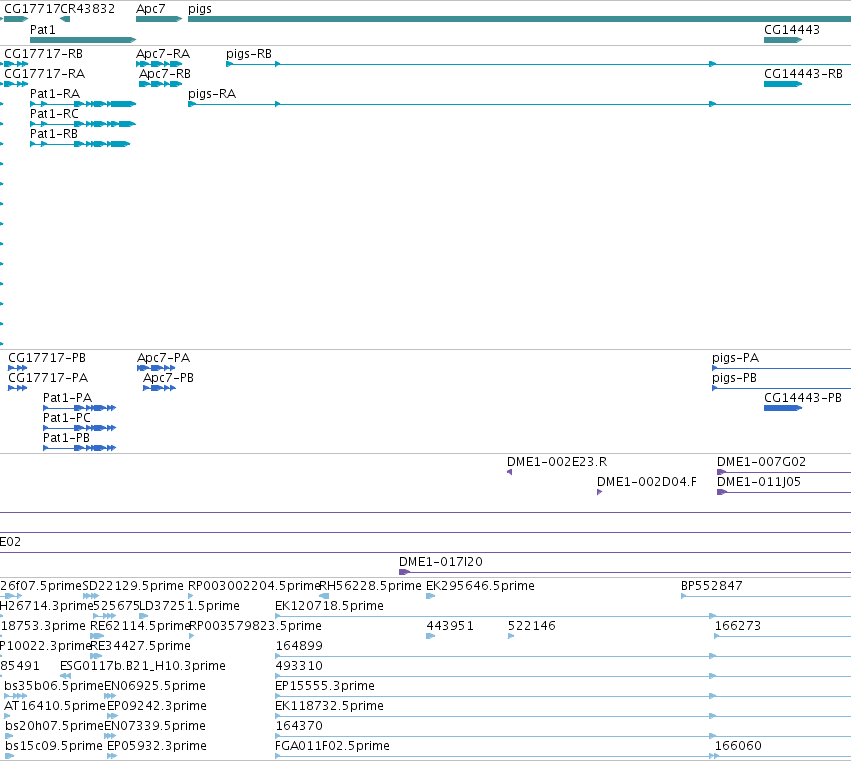The image size is (851, 761).
Task: Select the 166273 EST feature
Action: (x=783, y=636)
